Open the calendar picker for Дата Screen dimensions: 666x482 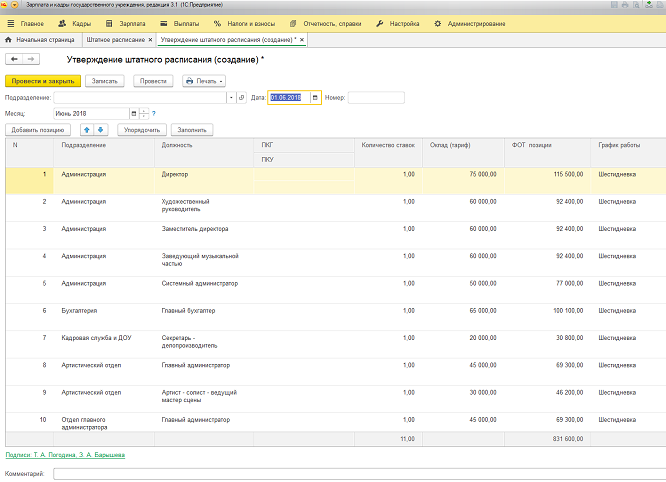315,98
